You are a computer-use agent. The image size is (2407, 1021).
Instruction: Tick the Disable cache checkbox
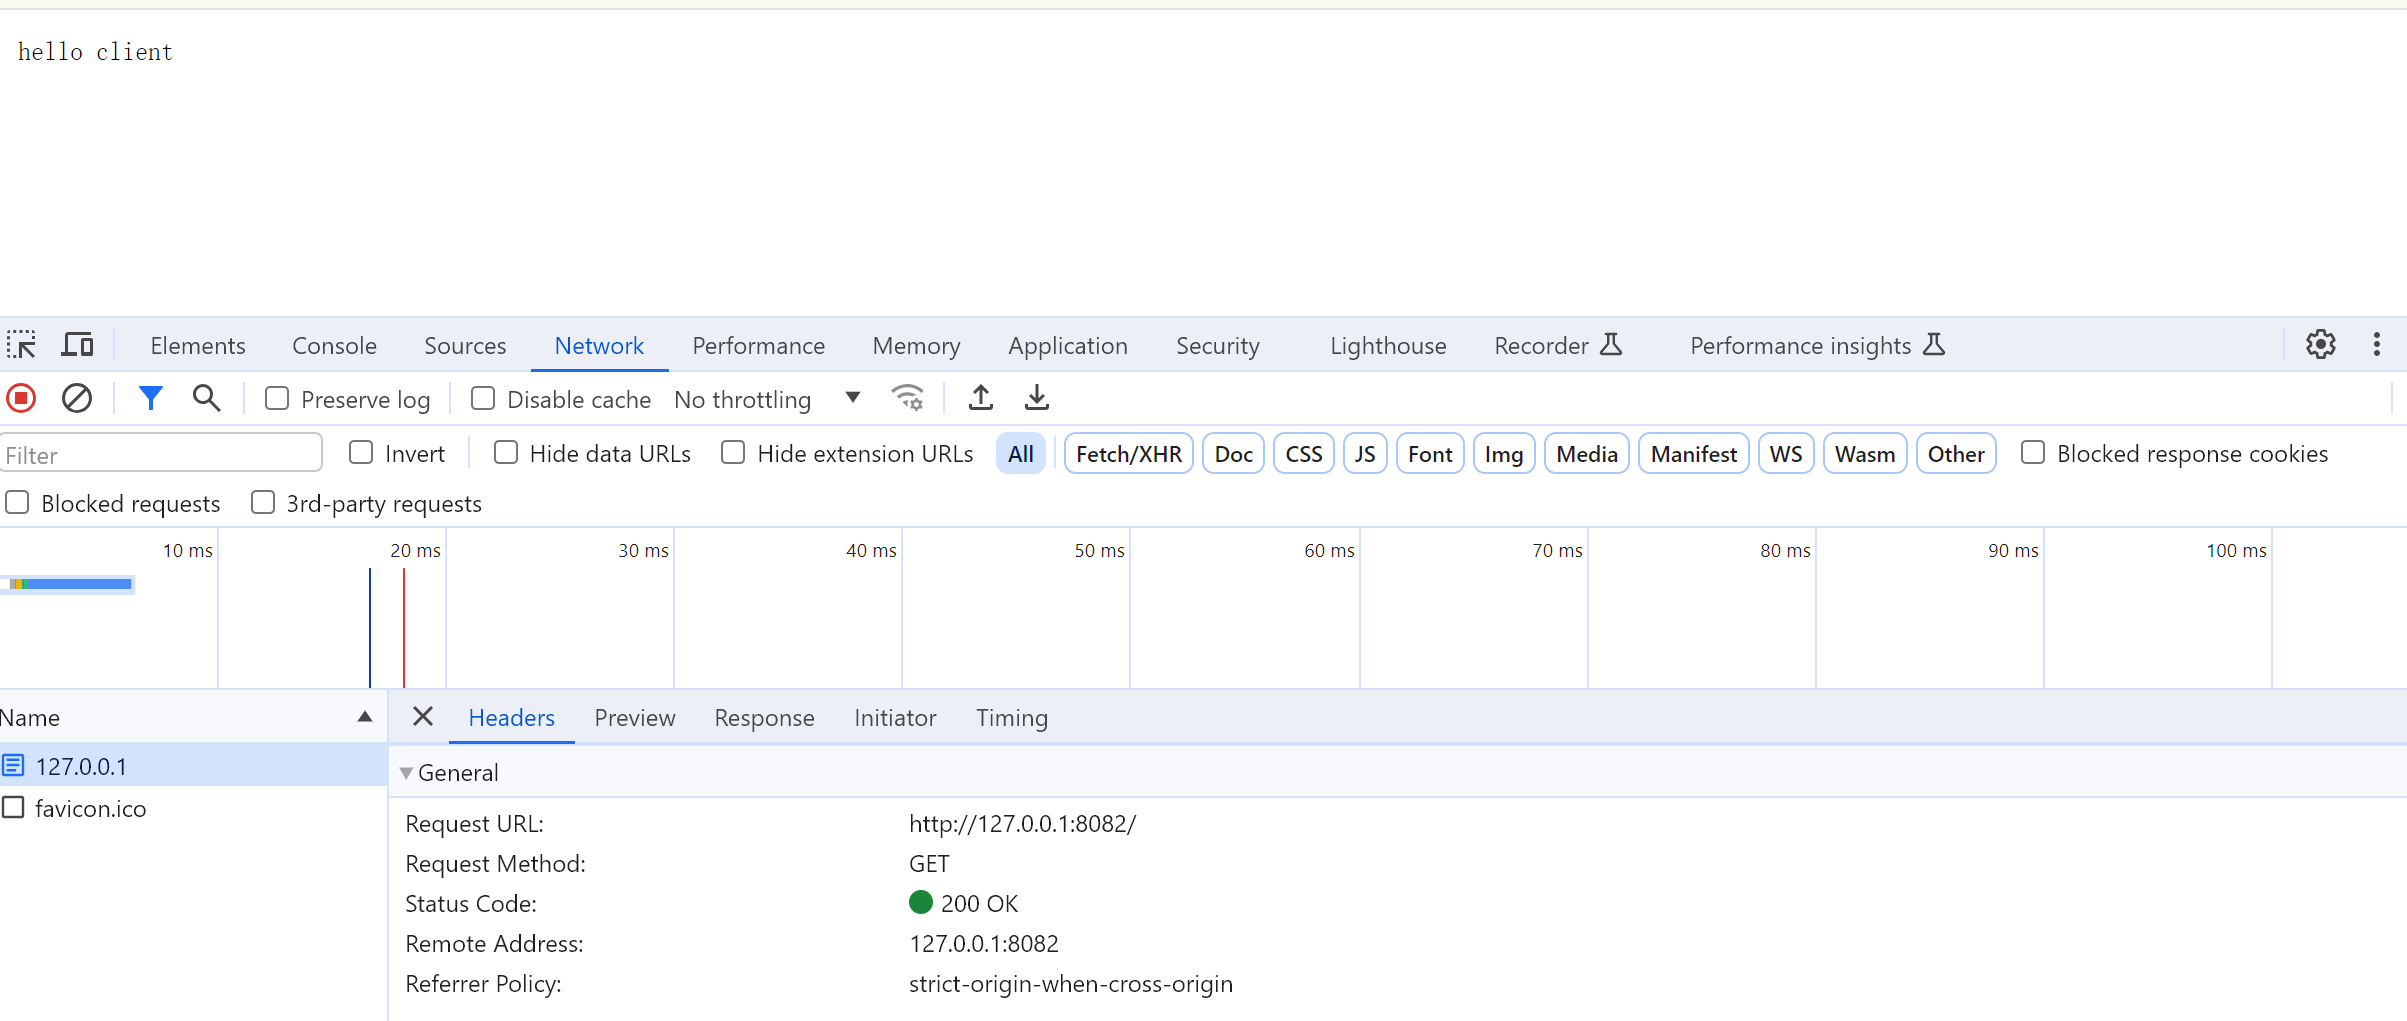(483, 399)
